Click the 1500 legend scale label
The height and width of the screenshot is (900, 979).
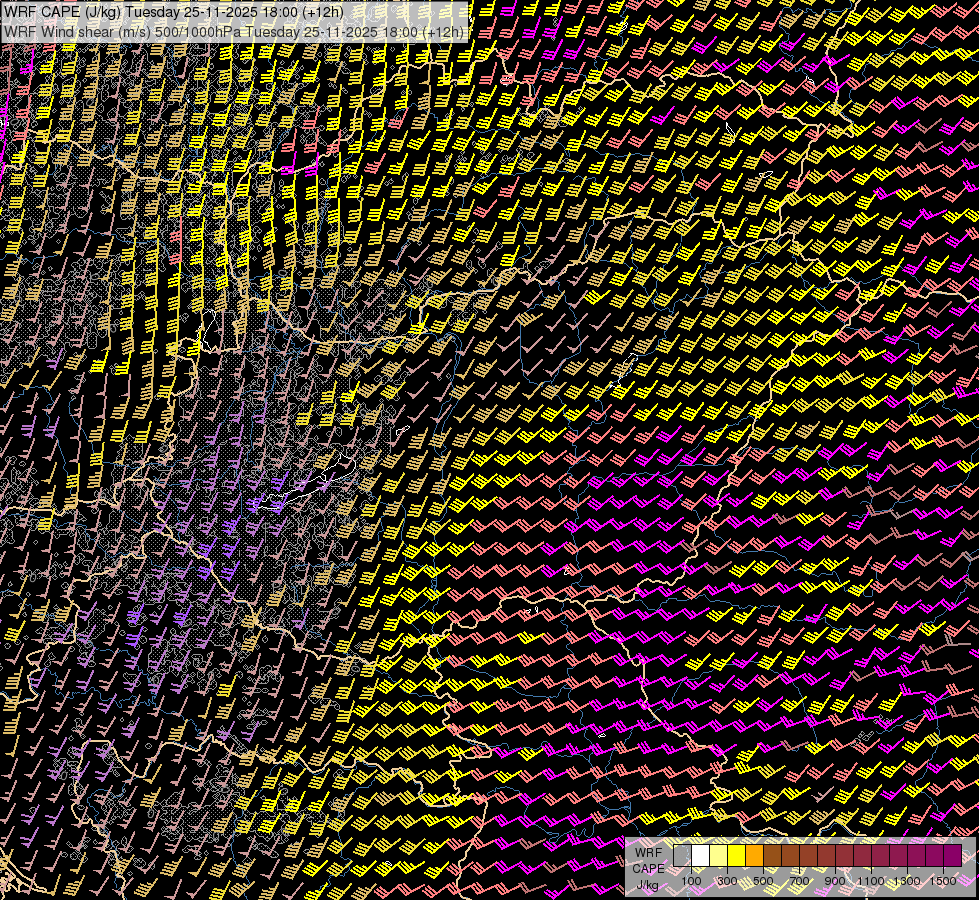coord(943,881)
